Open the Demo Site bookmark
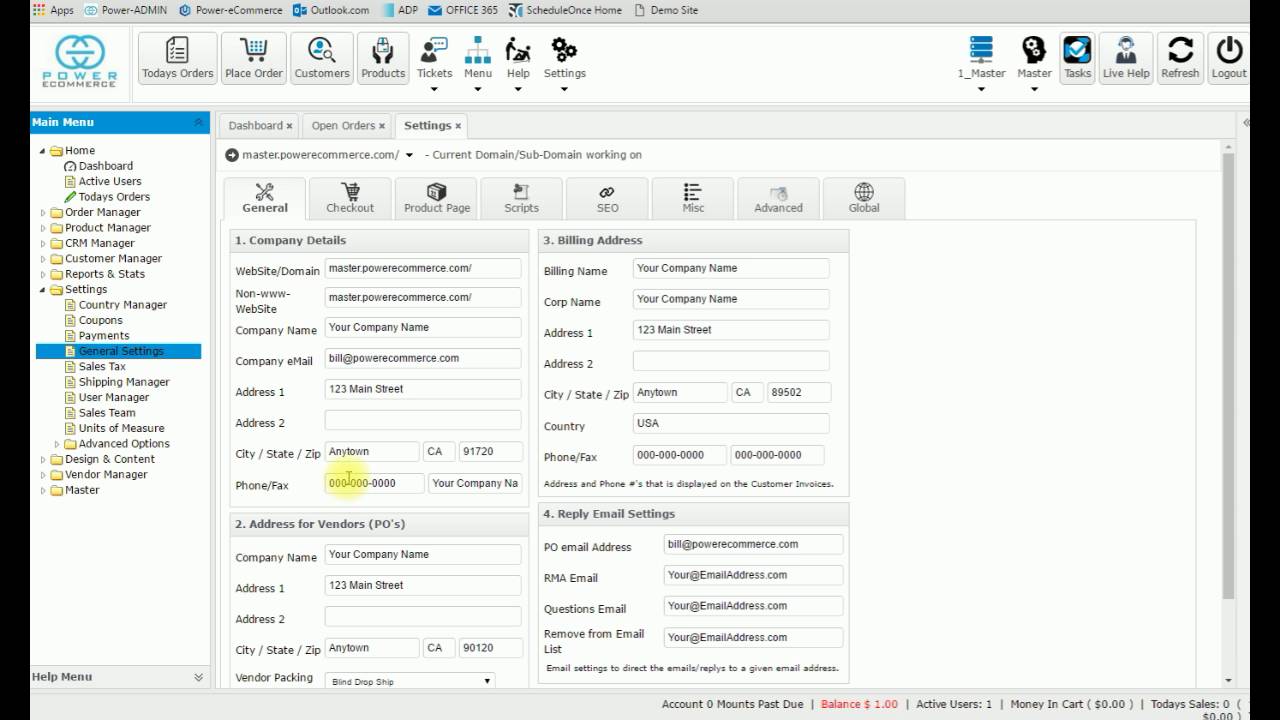This screenshot has width=1280, height=720. tap(667, 10)
